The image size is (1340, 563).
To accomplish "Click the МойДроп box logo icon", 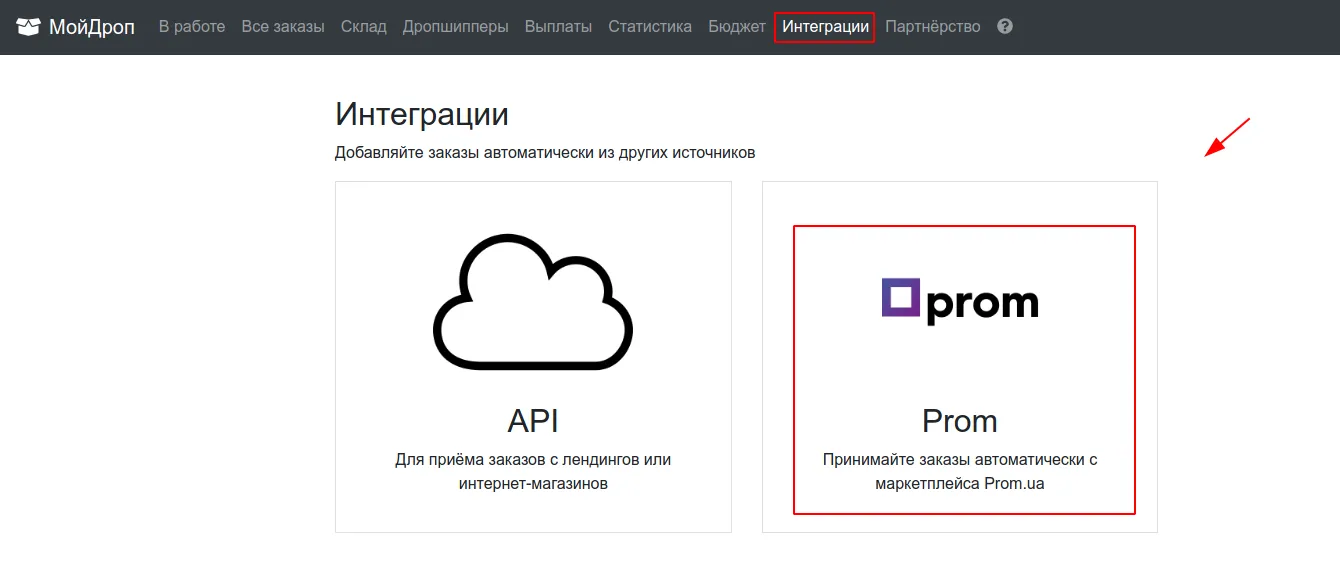I will point(28,27).
